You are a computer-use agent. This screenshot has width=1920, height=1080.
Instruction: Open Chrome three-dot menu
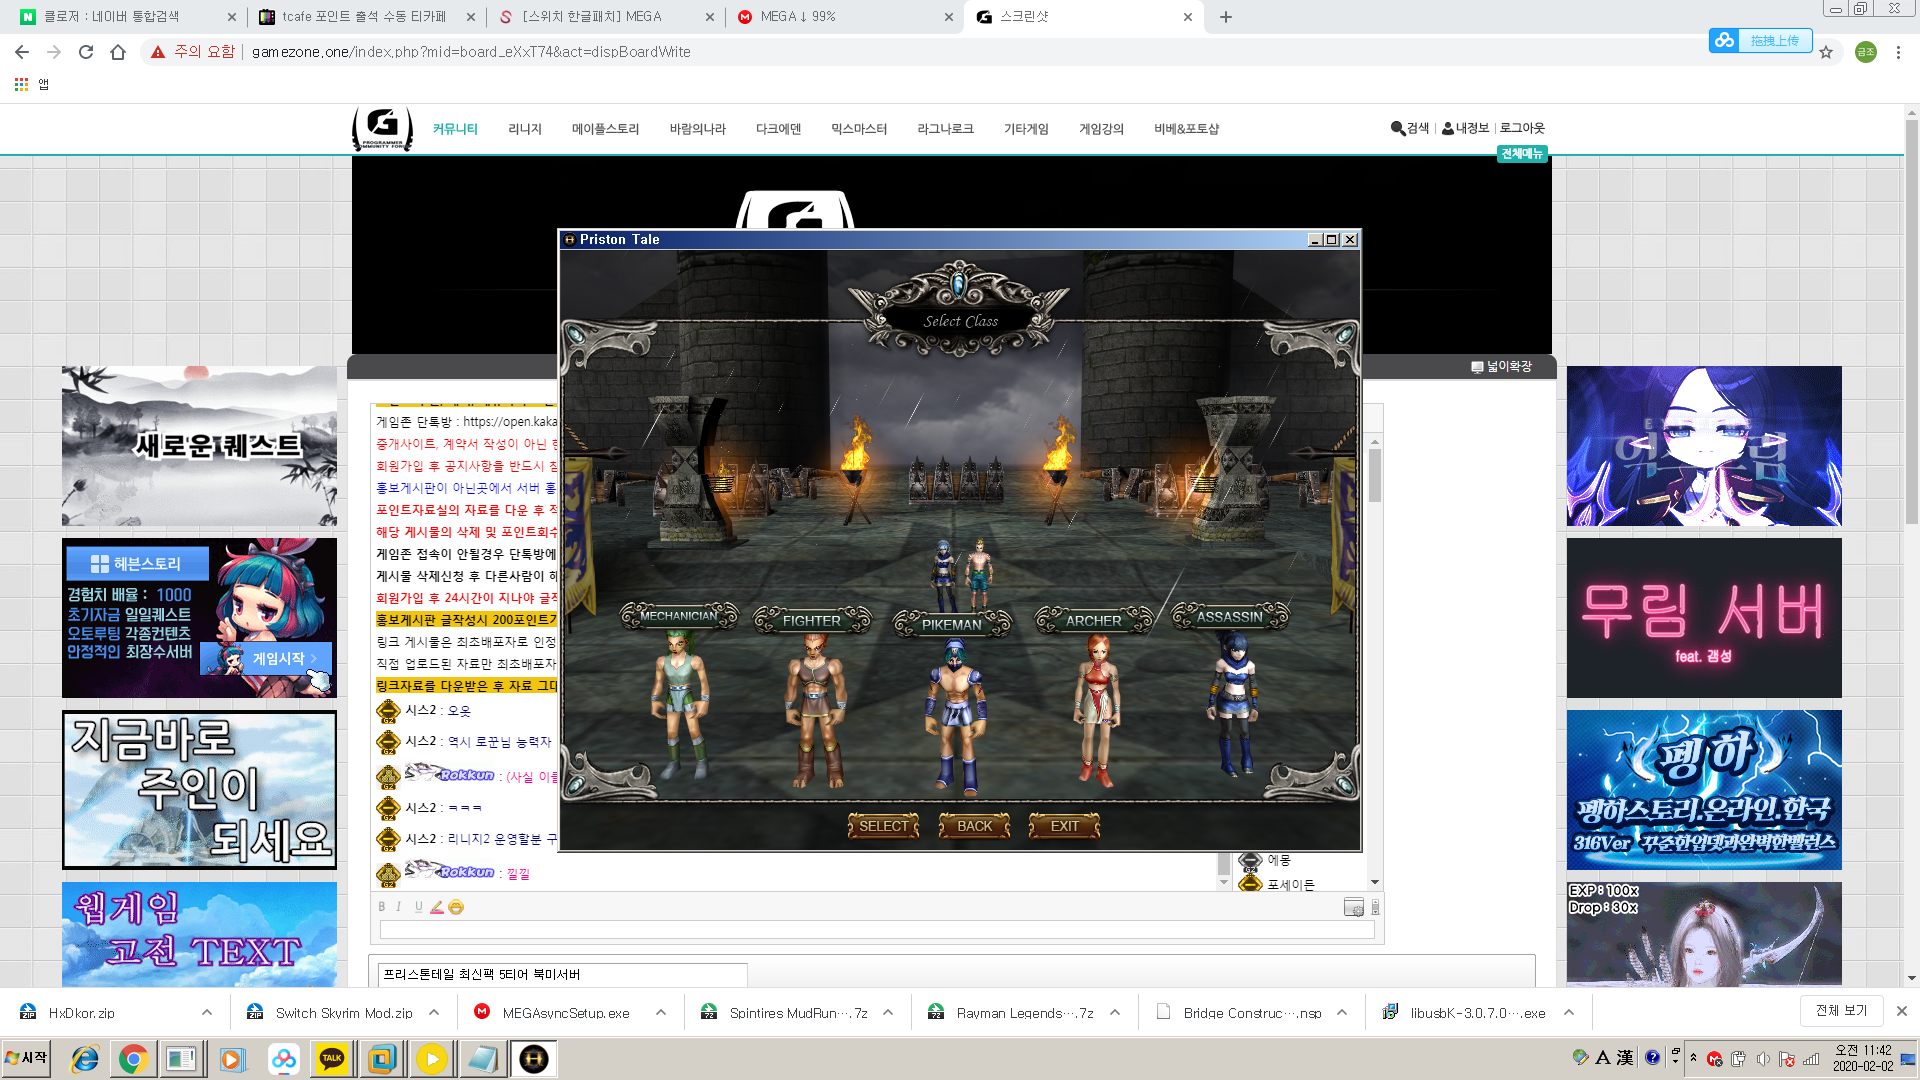(1898, 52)
